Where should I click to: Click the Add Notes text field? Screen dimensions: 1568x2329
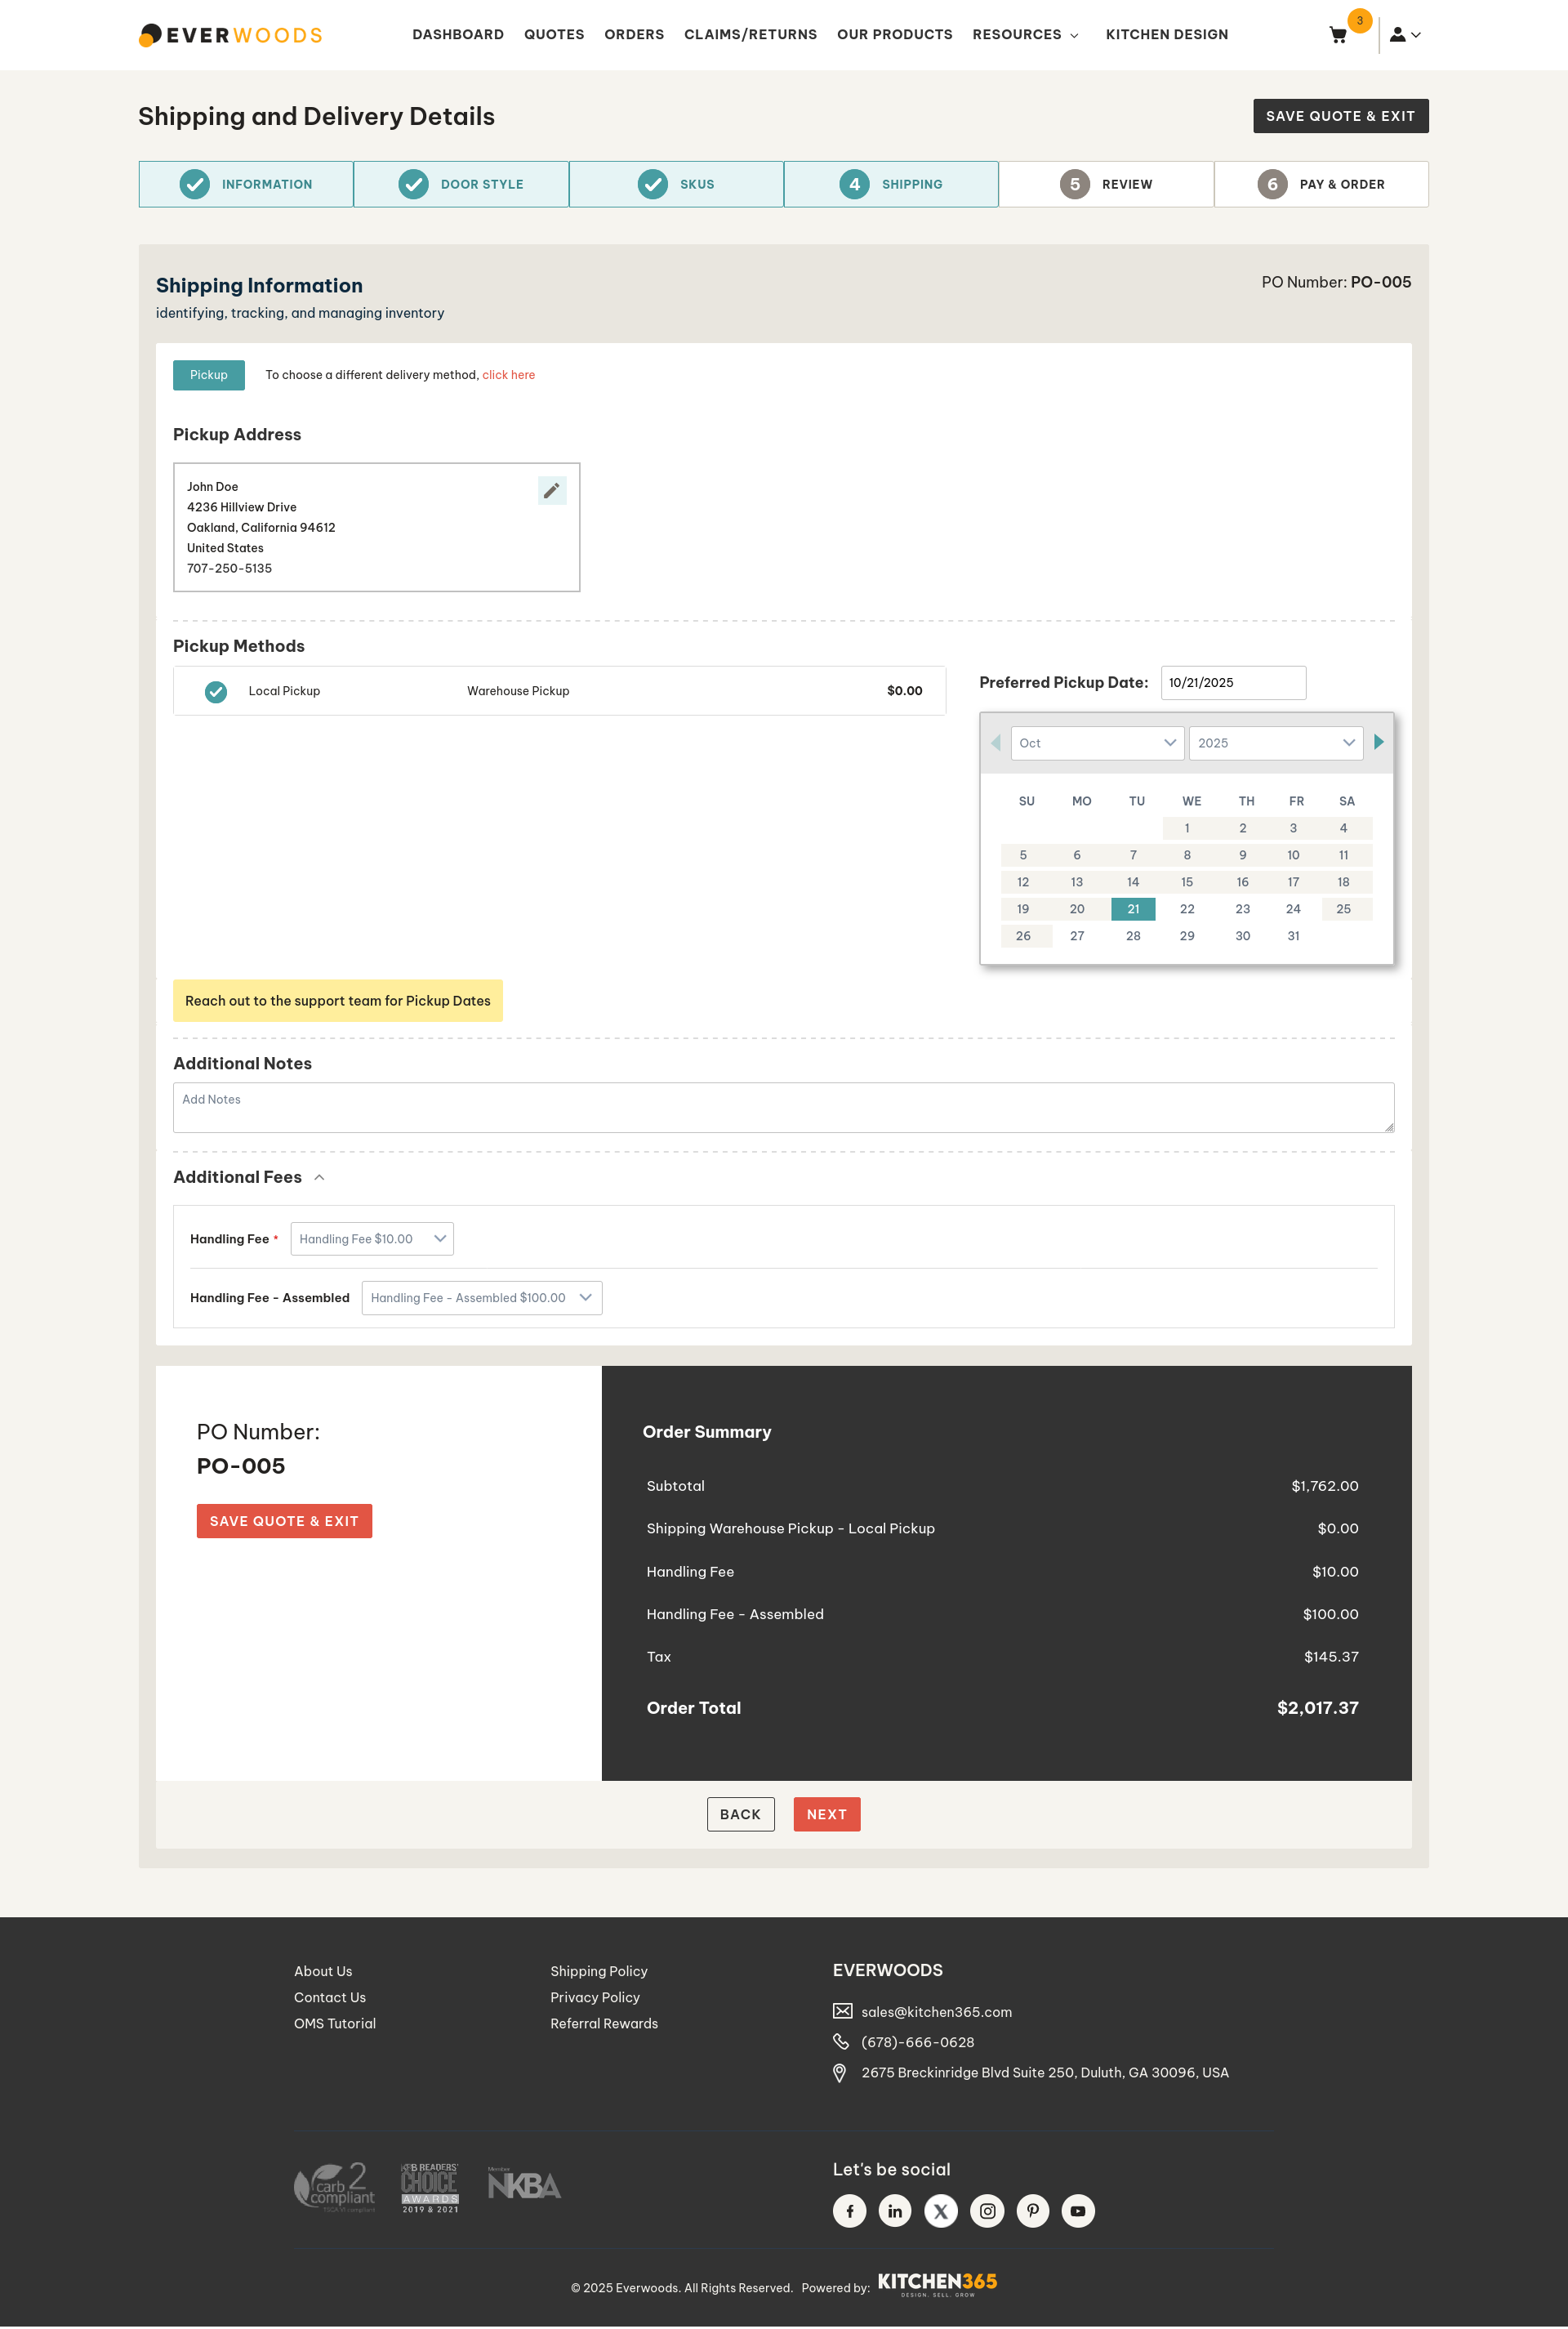click(782, 1107)
